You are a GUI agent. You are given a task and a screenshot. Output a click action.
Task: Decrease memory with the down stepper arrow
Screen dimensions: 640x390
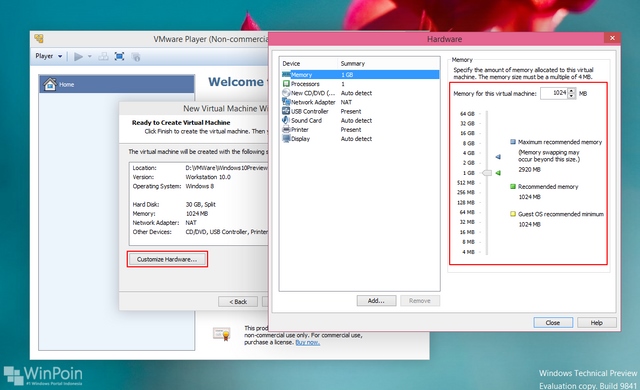(x=571, y=96)
